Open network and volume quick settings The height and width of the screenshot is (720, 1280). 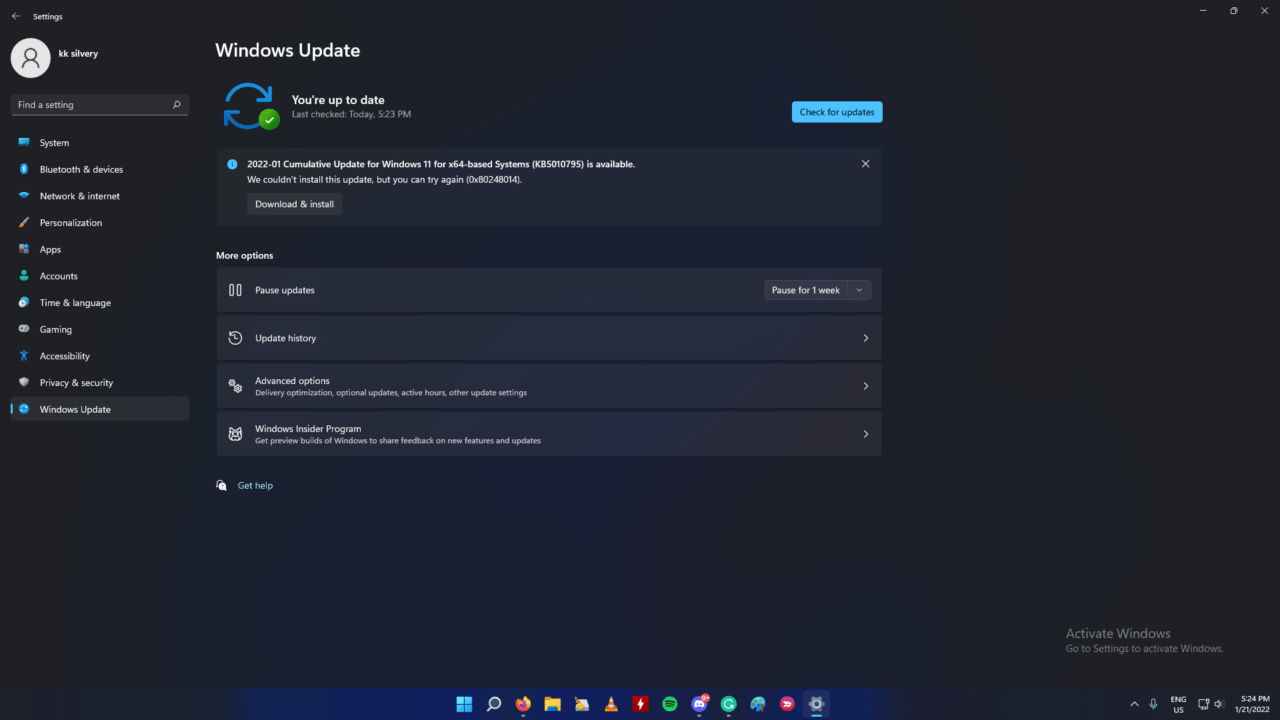click(1211, 704)
